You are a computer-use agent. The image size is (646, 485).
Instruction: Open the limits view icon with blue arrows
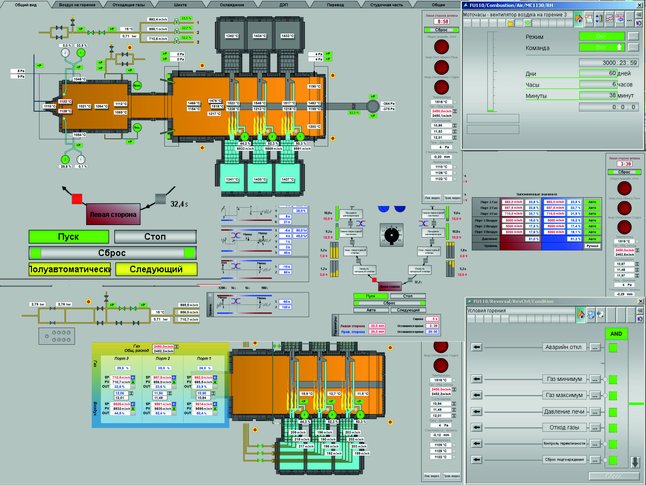[x=599, y=19]
